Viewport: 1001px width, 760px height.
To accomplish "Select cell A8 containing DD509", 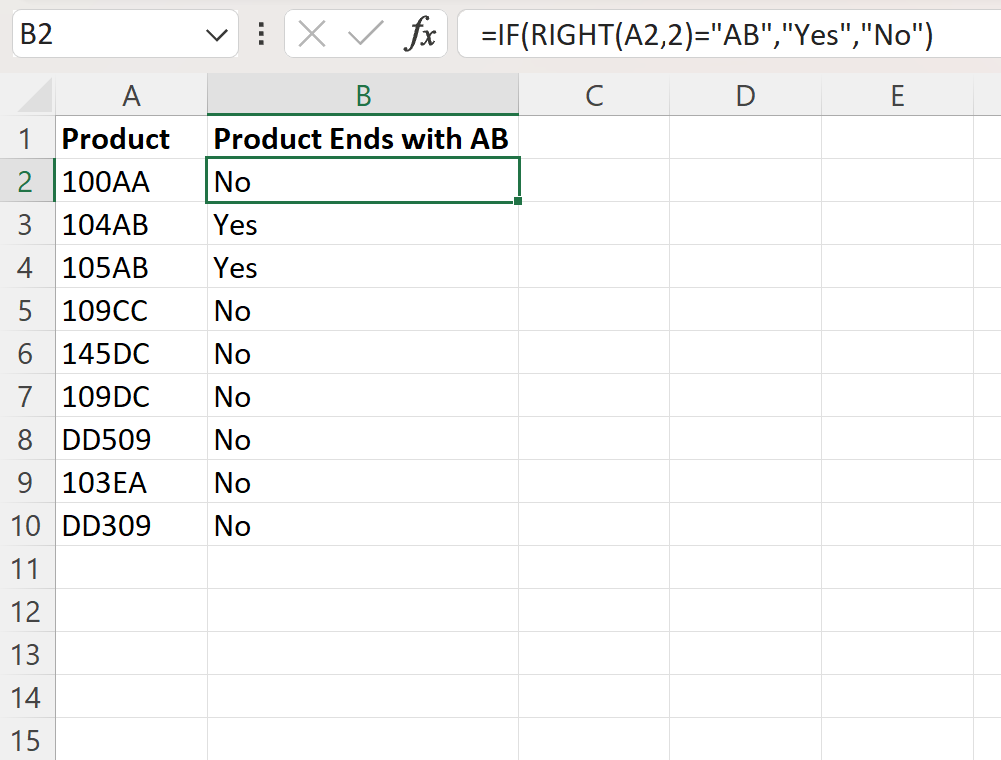I will [x=131, y=439].
